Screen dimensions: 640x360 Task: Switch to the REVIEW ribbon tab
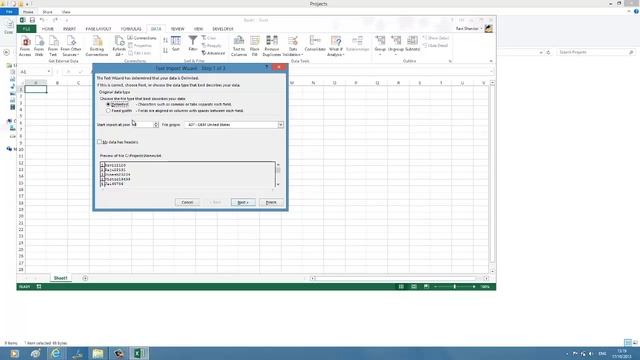(x=178, y=29)
